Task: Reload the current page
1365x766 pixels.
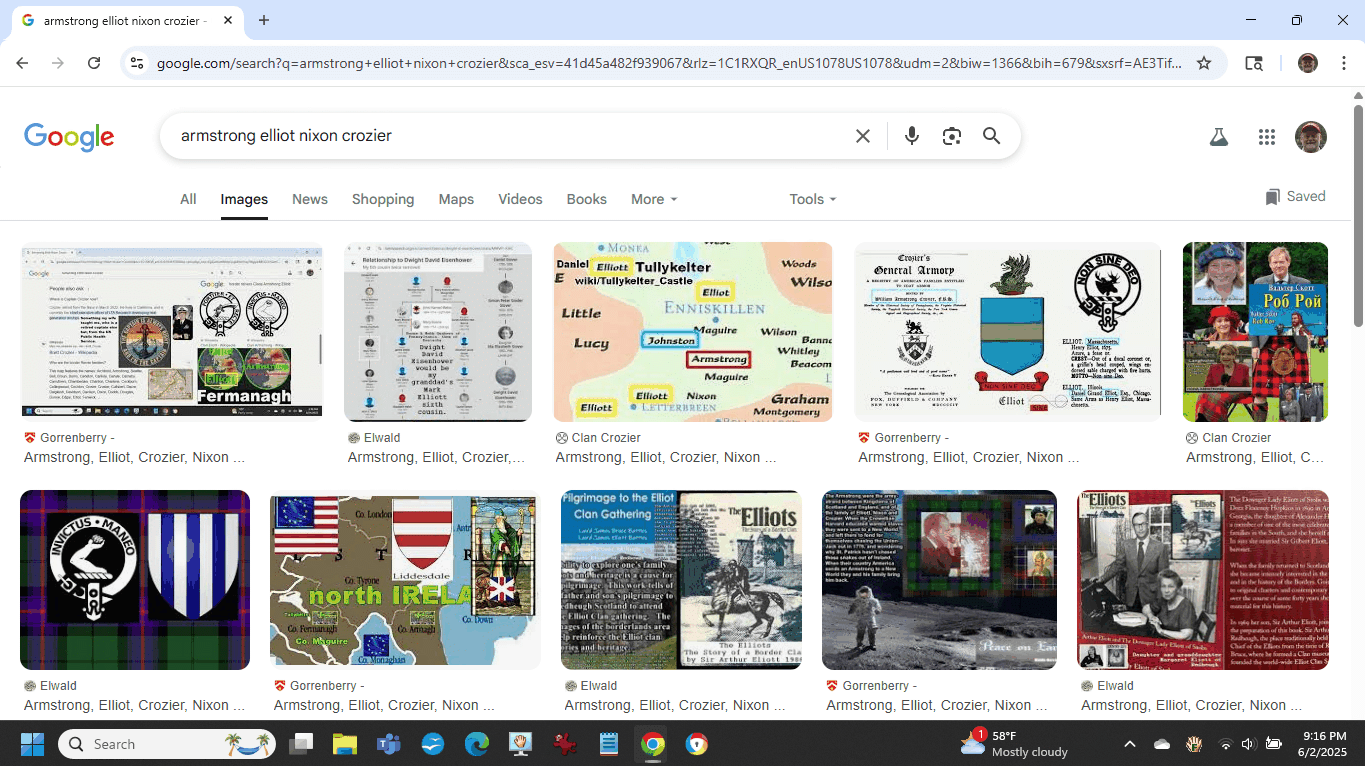Action: point(94,63)
